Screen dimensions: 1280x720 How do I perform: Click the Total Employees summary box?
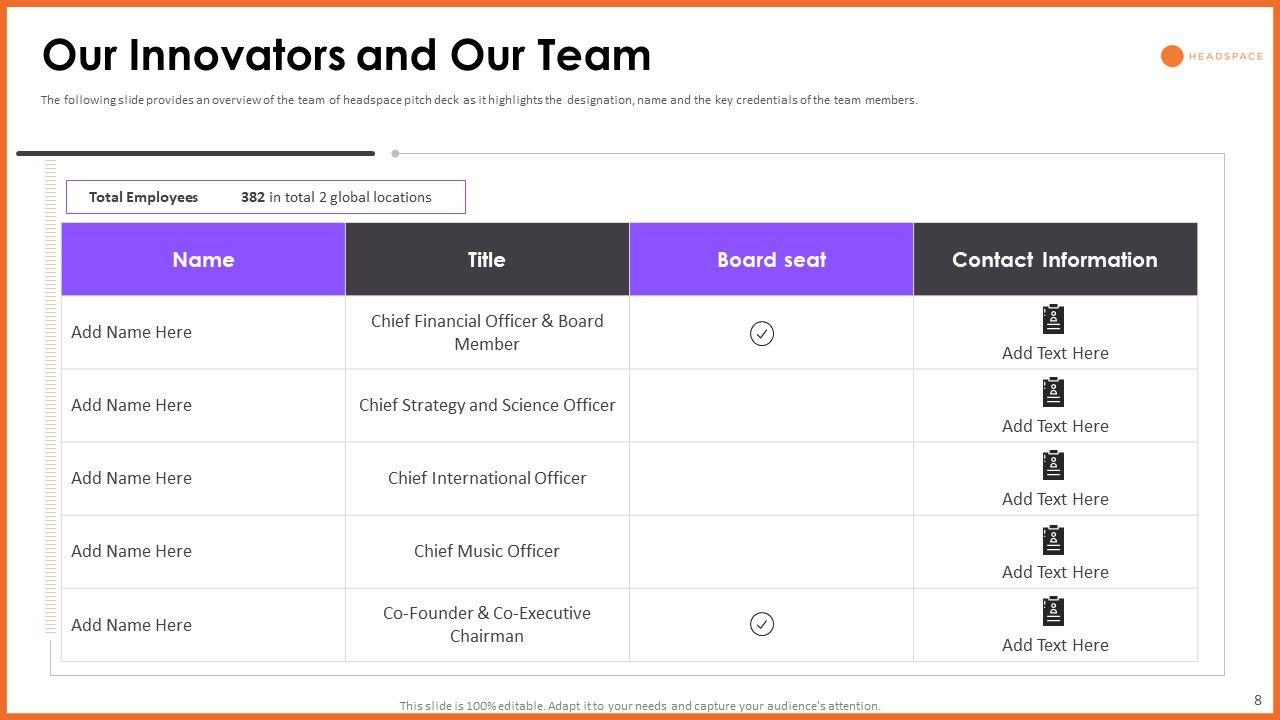coord(266,197)
